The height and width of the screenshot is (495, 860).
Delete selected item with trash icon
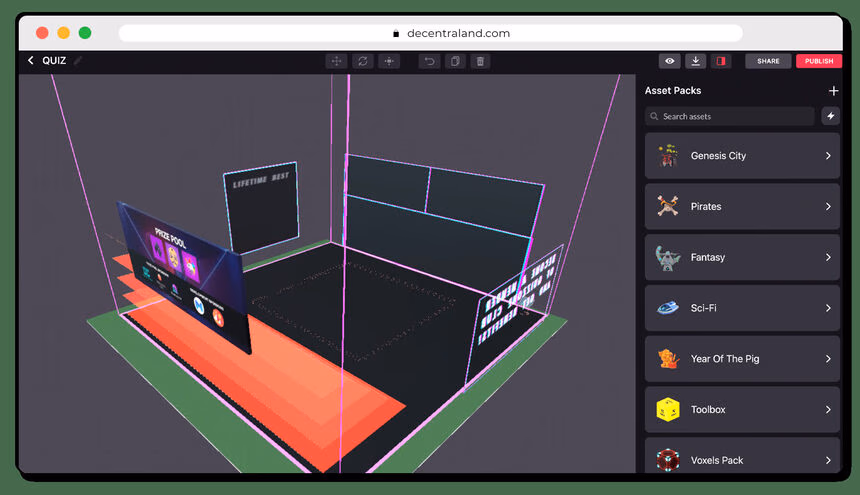[480, 61]
